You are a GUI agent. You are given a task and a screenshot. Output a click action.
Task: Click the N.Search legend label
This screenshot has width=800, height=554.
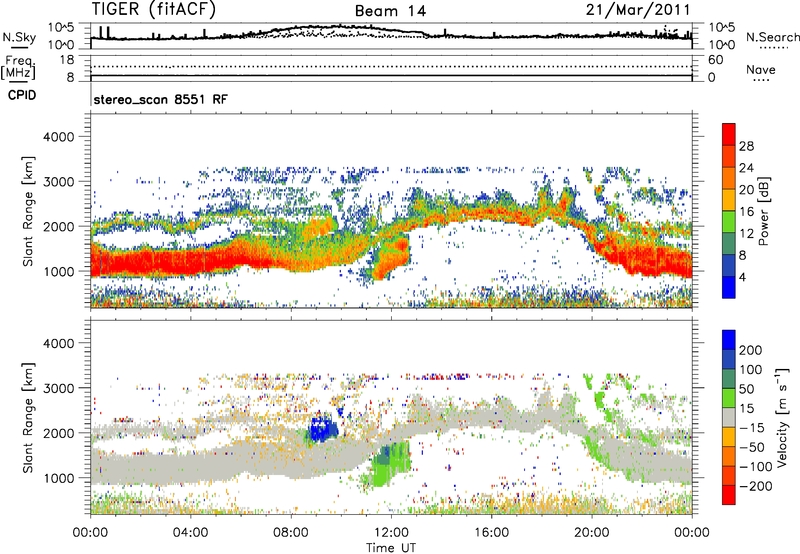(772, 37)
